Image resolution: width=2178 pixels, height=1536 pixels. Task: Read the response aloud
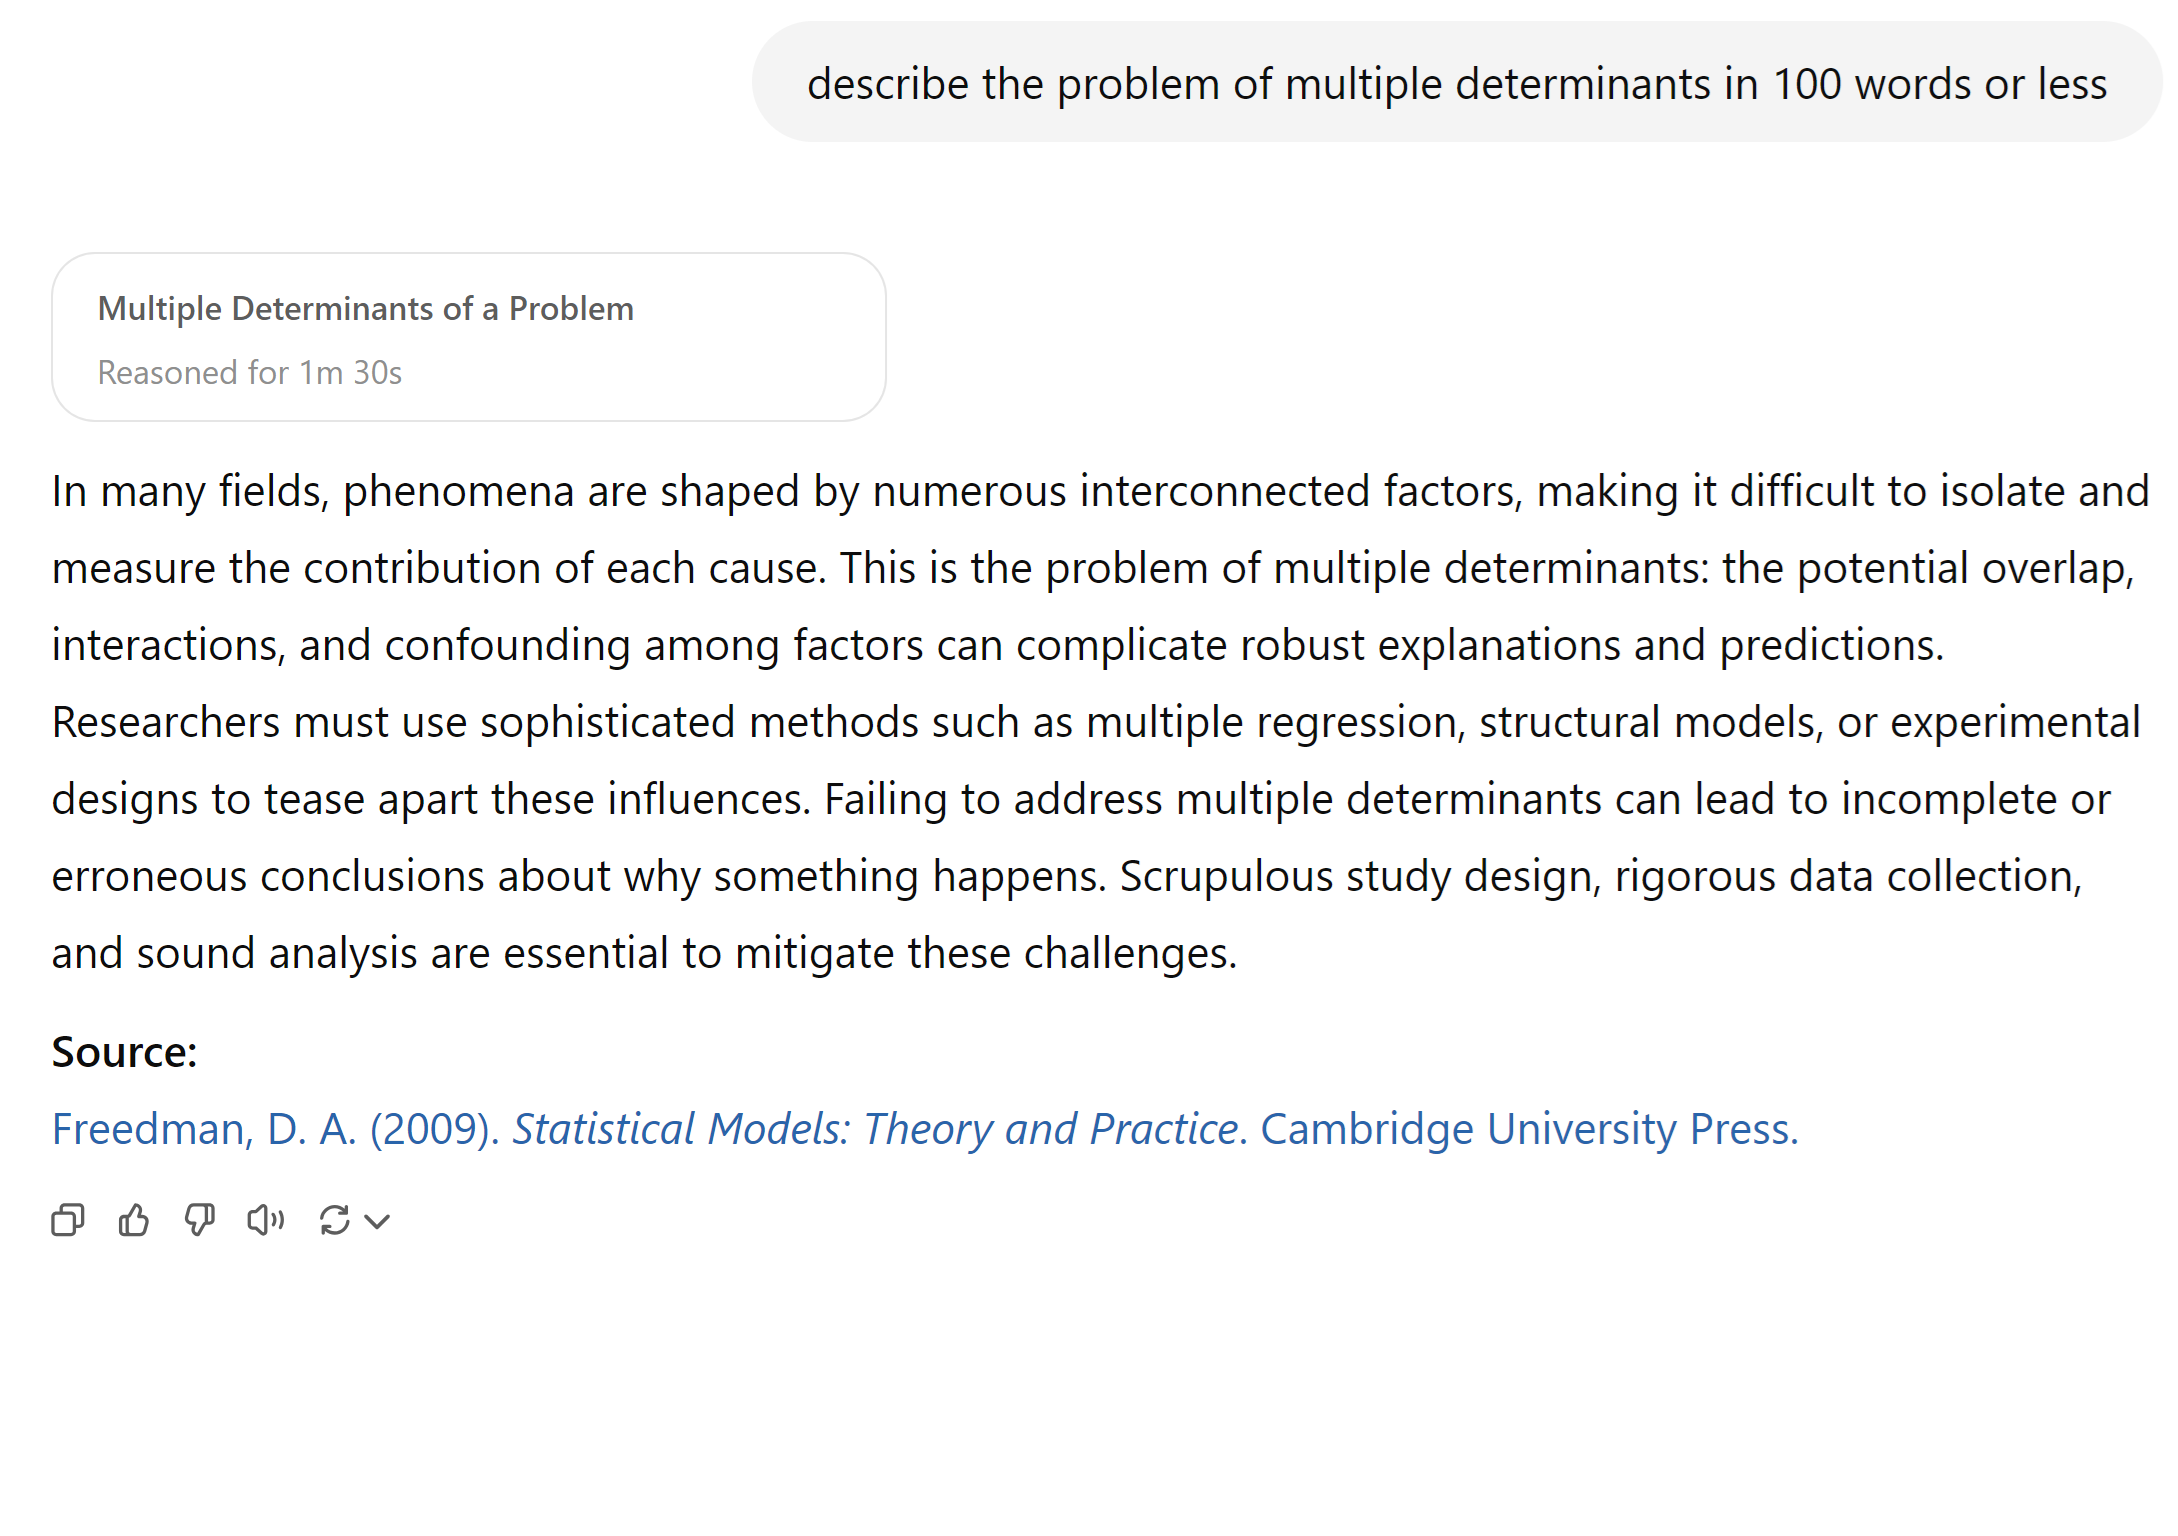266,1220
